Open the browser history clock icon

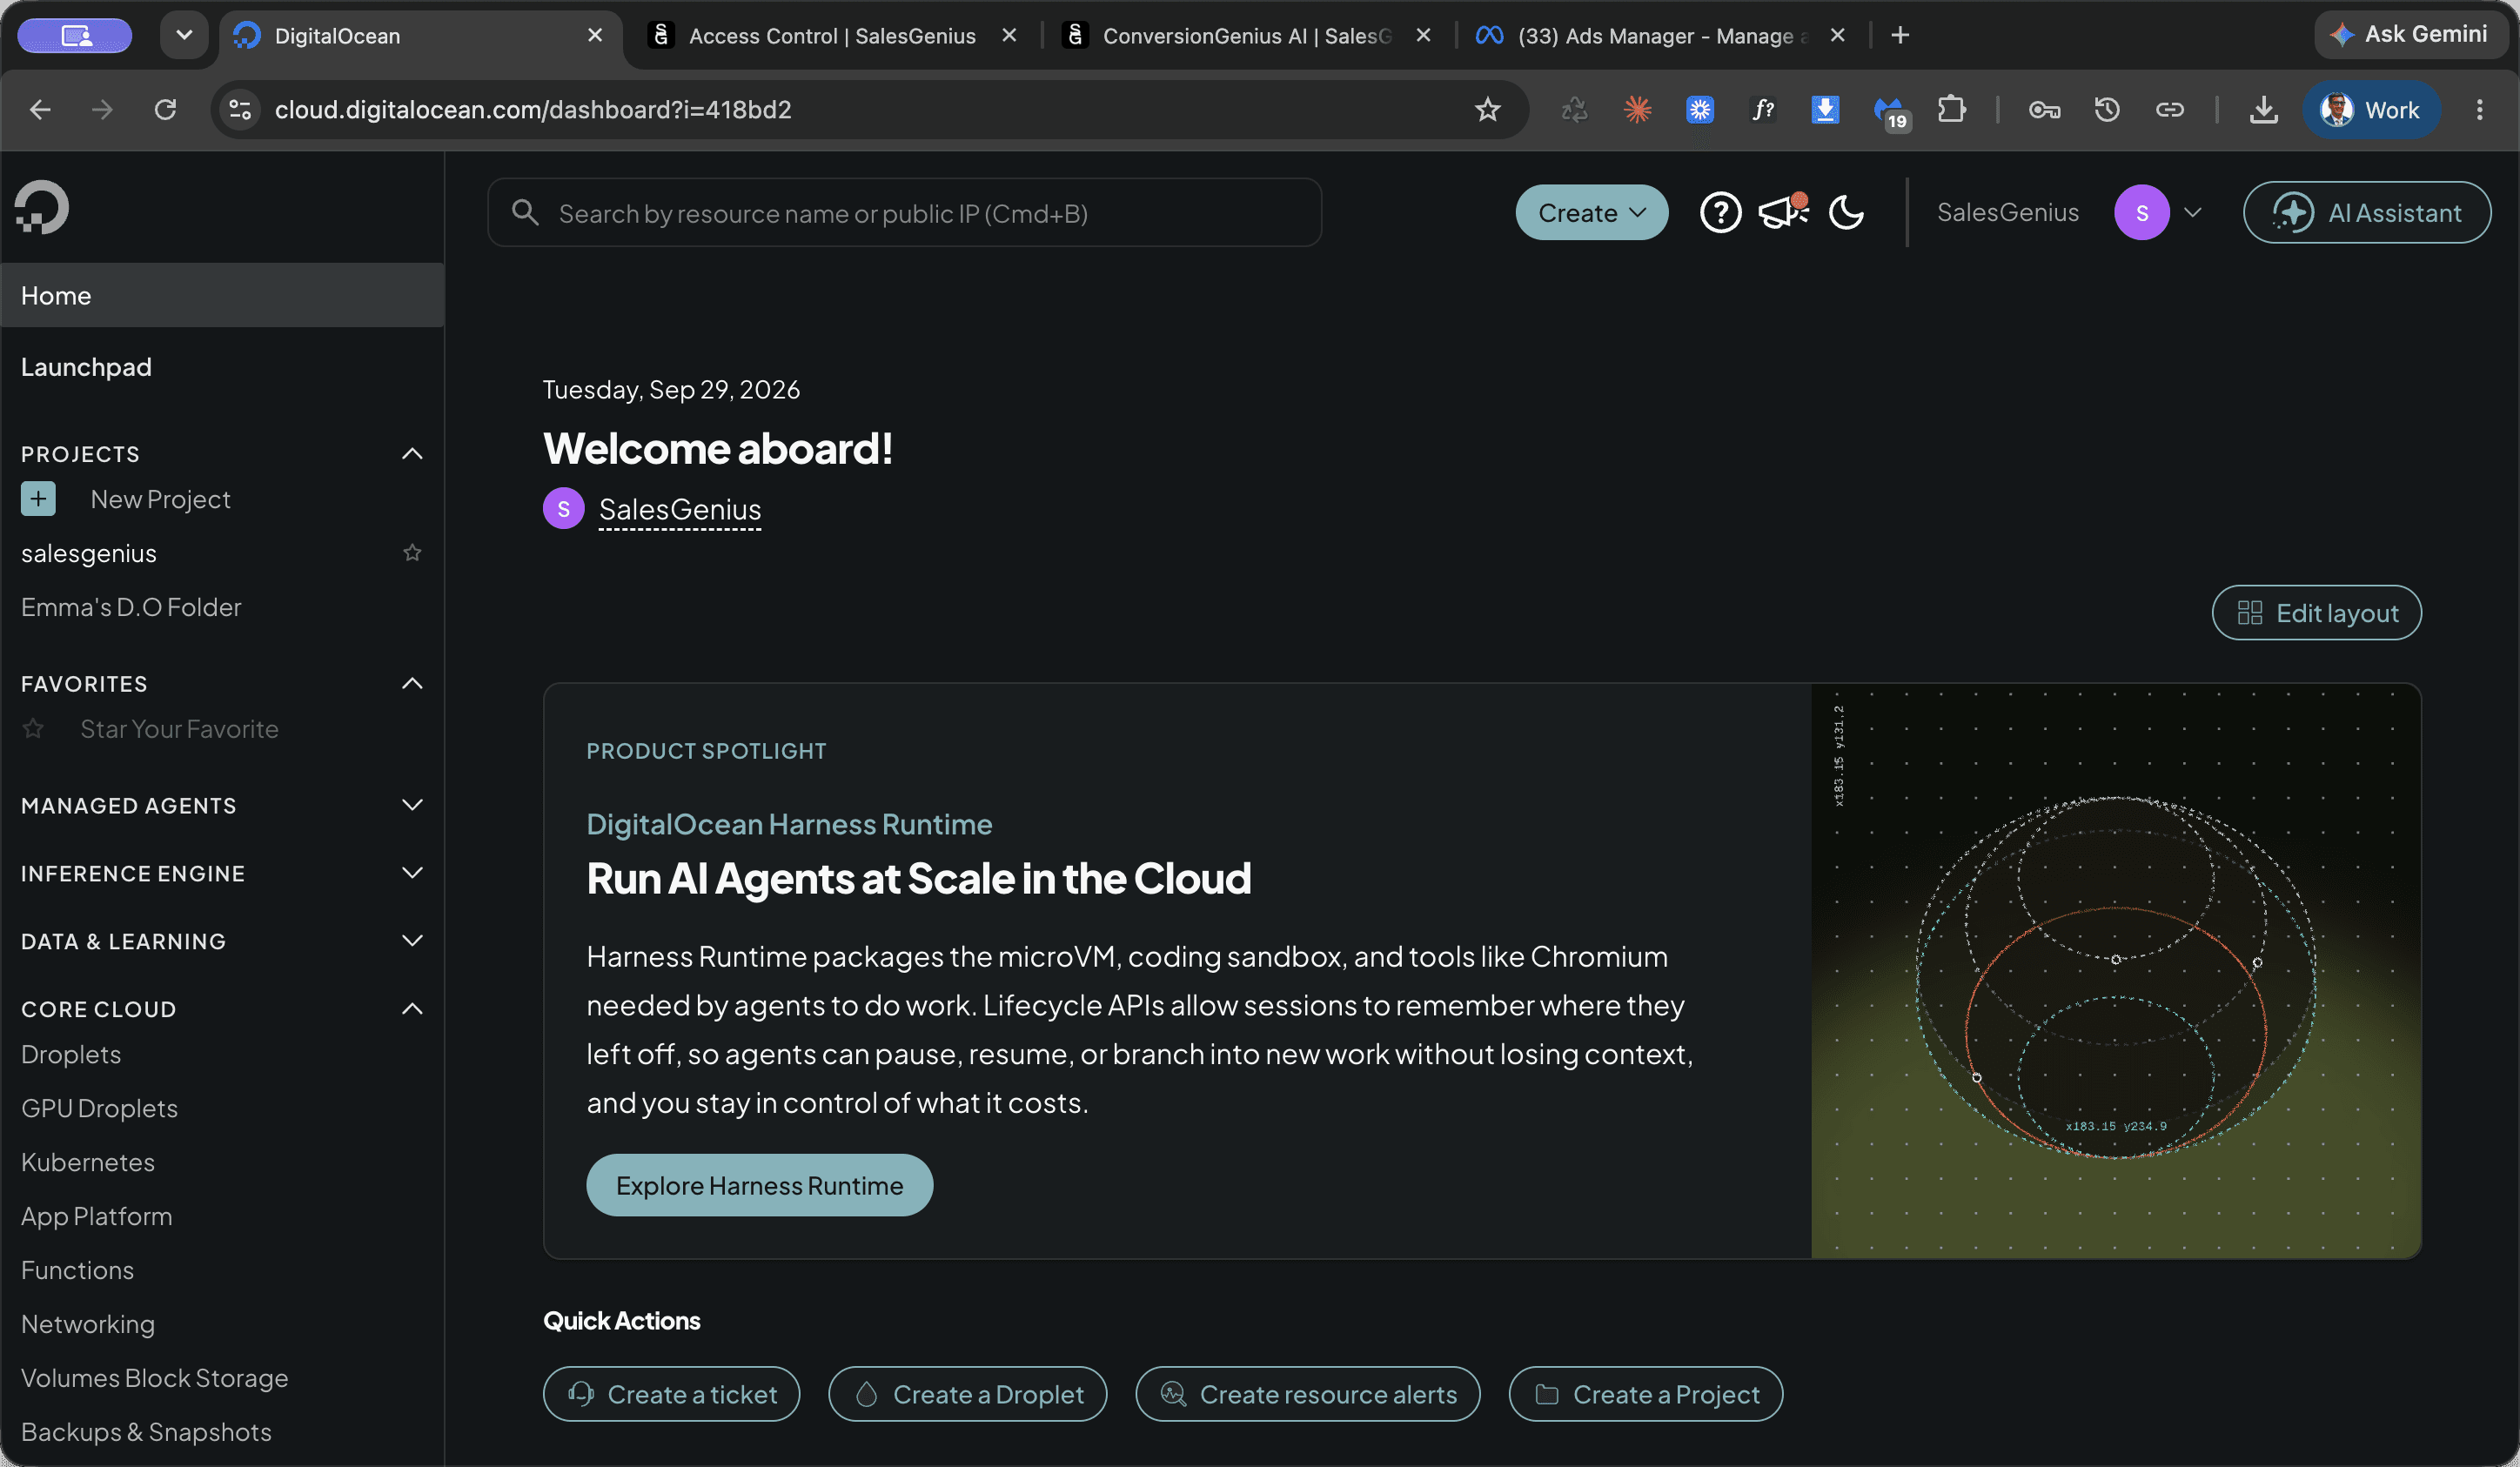coord(2106,109)
